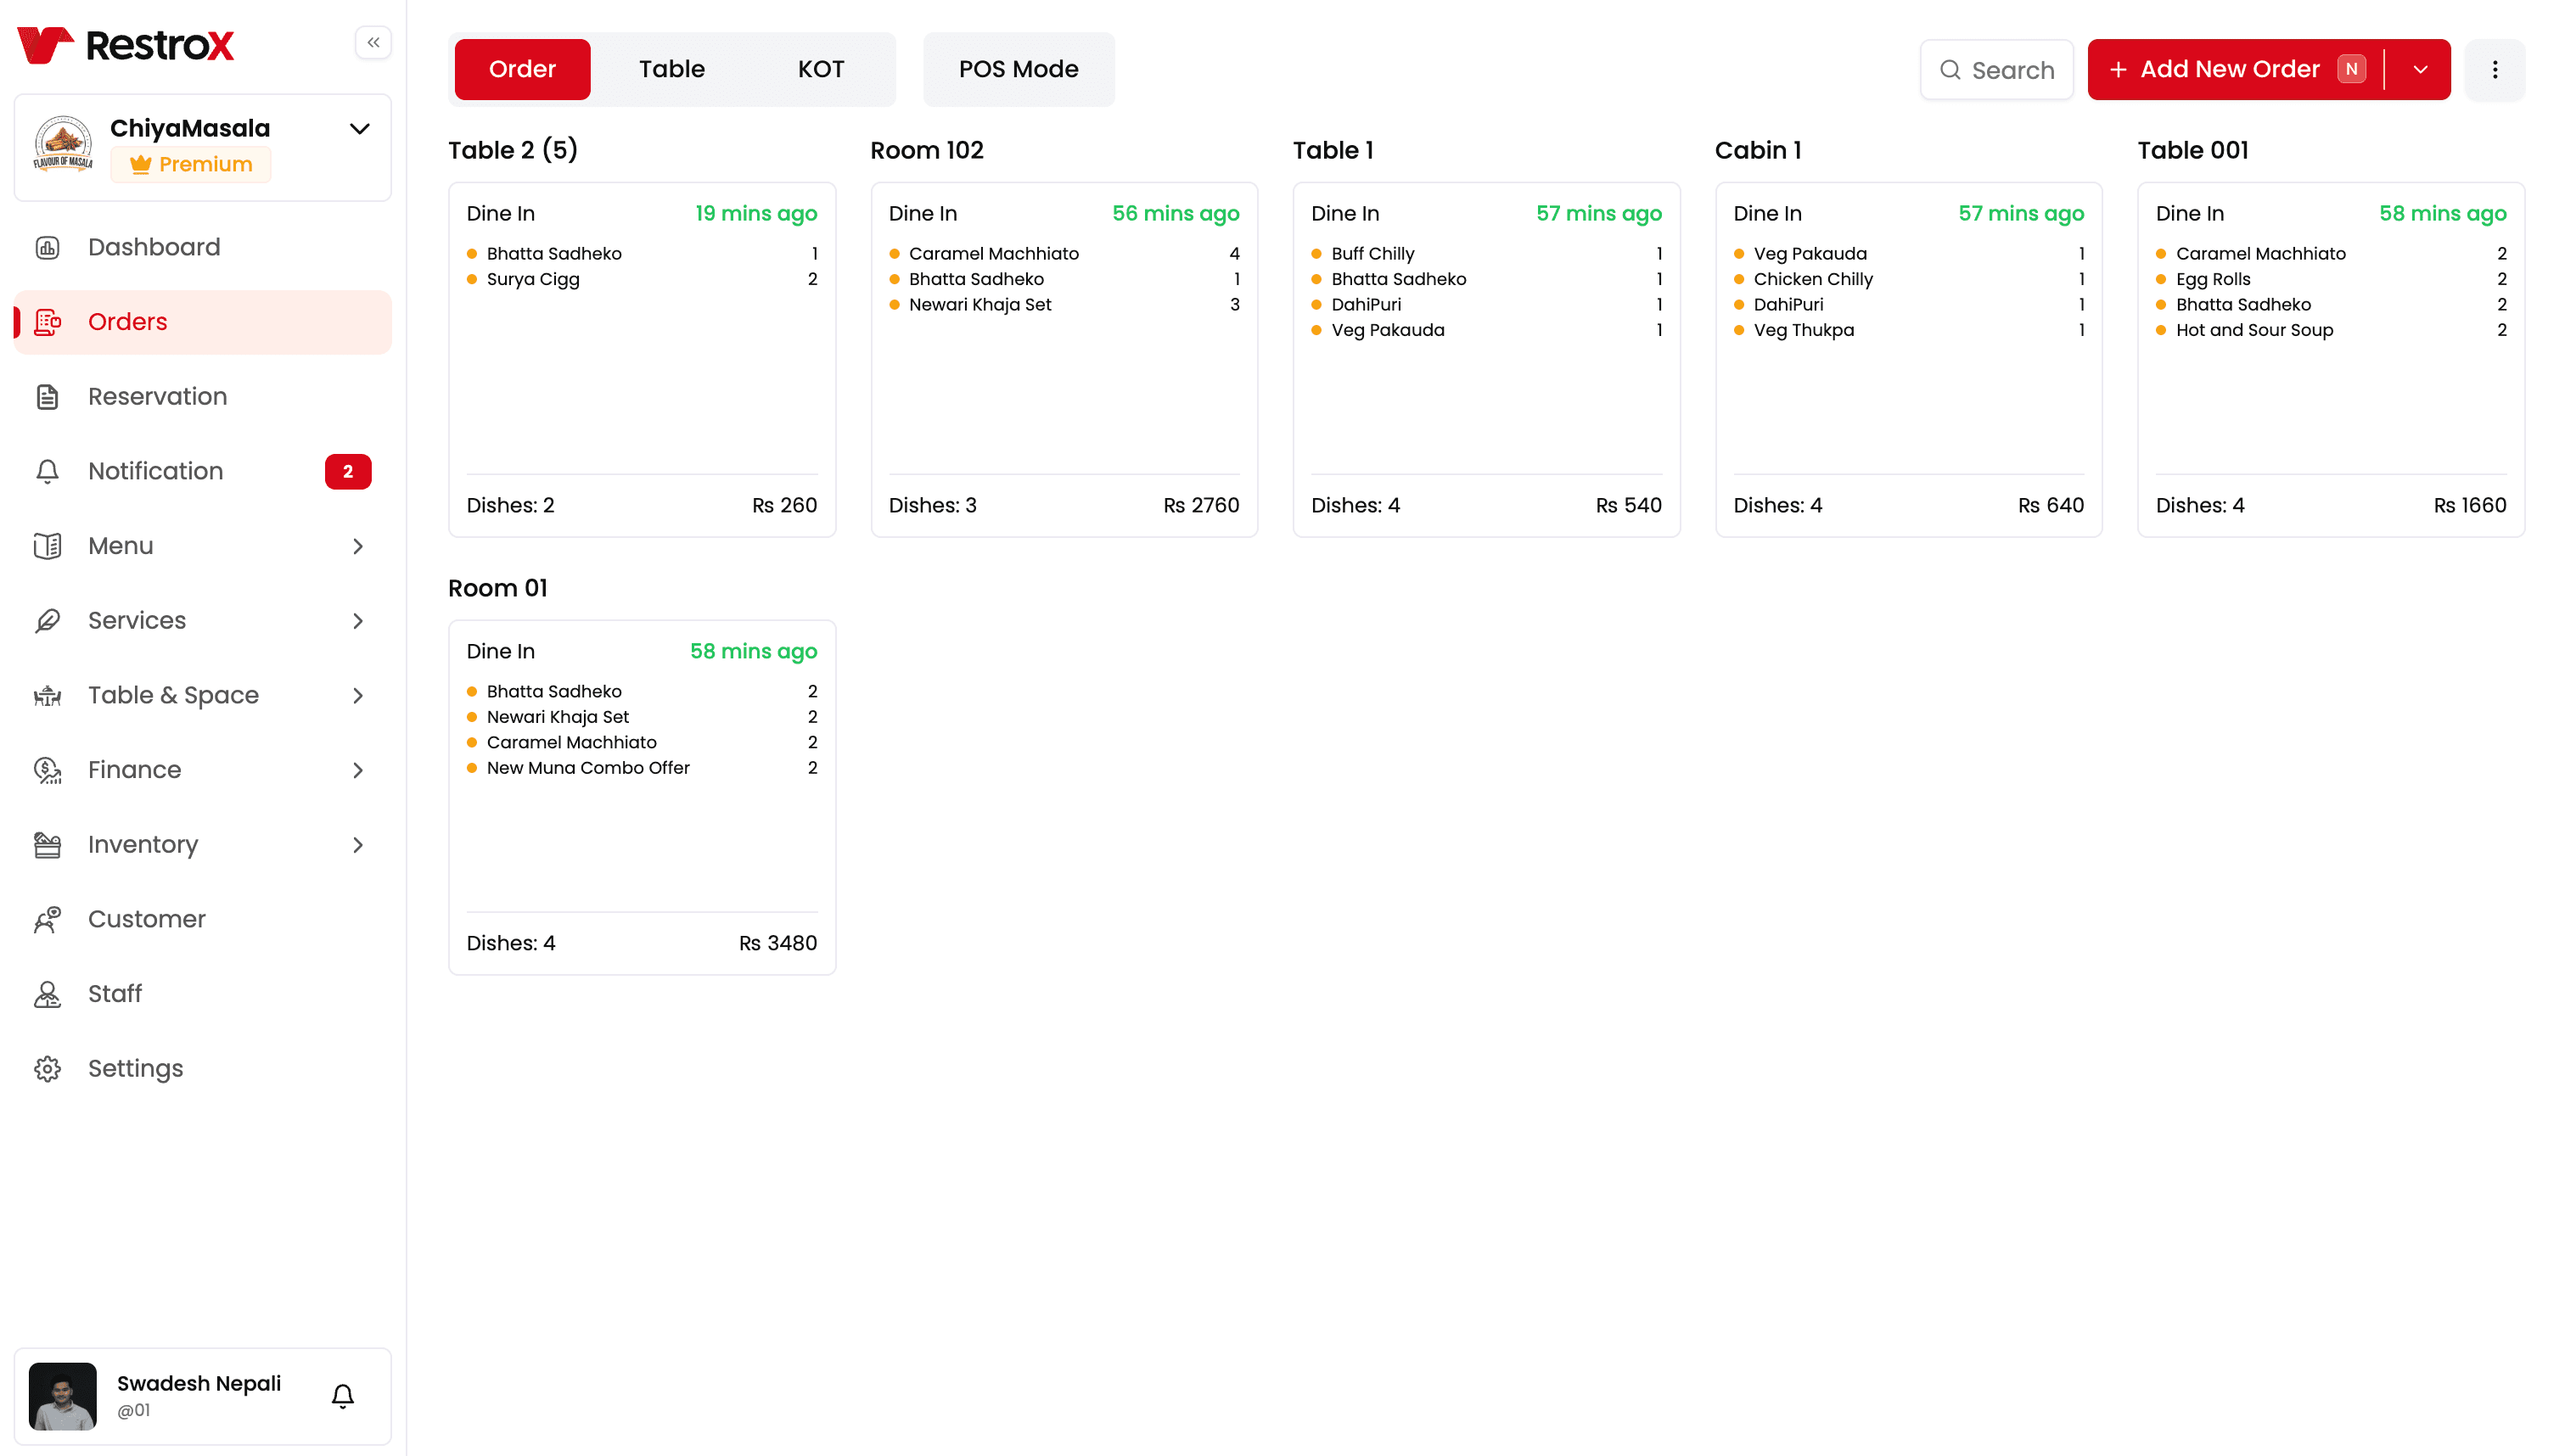Expand the Services submenu
The width and height of the screenshot is (2565, 1456).
[x=357, y=620]
